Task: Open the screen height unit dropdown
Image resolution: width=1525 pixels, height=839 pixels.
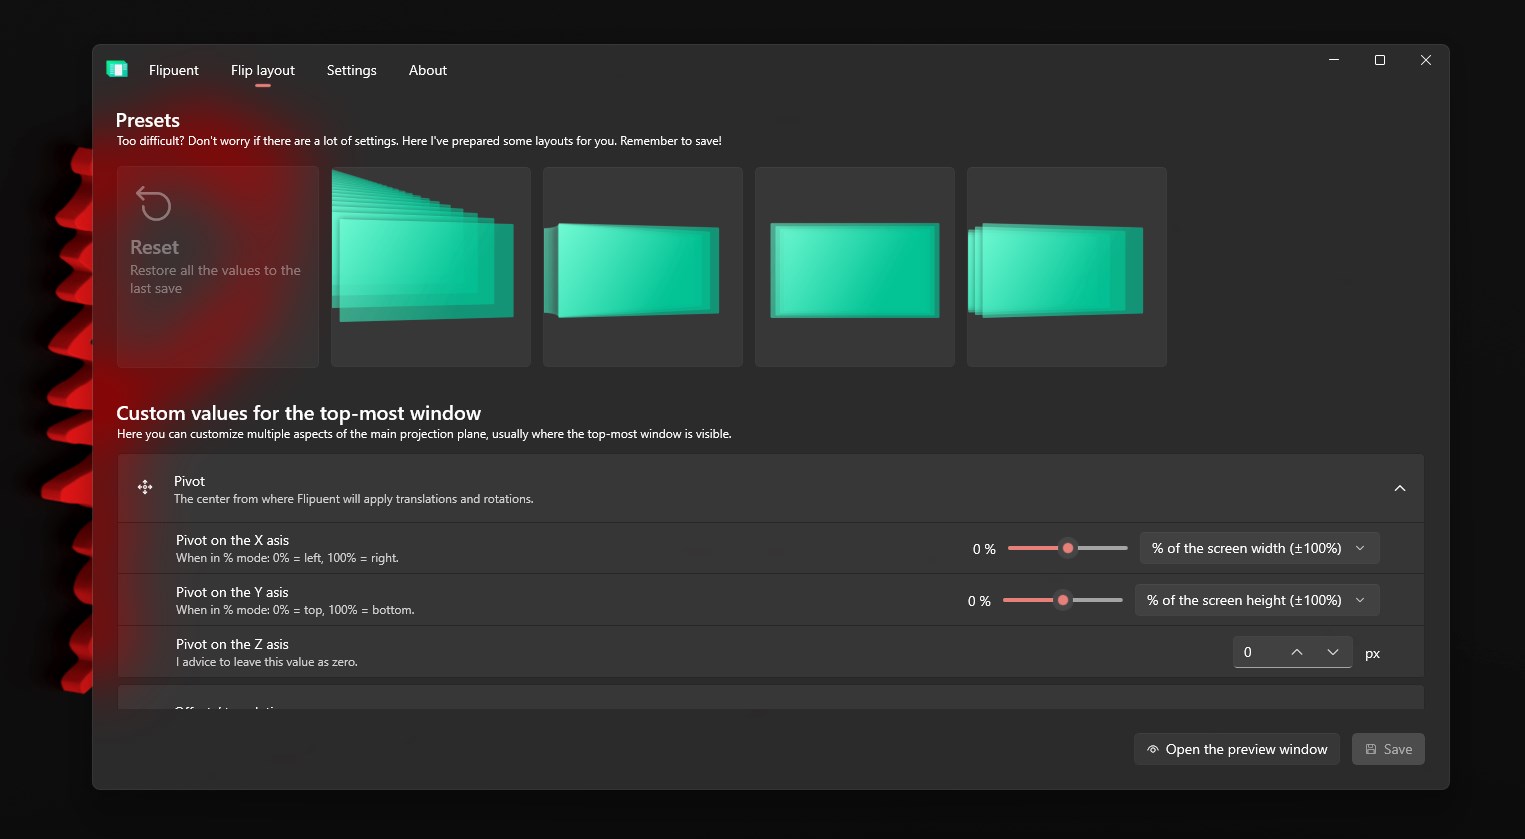Action: [1257, 600]
